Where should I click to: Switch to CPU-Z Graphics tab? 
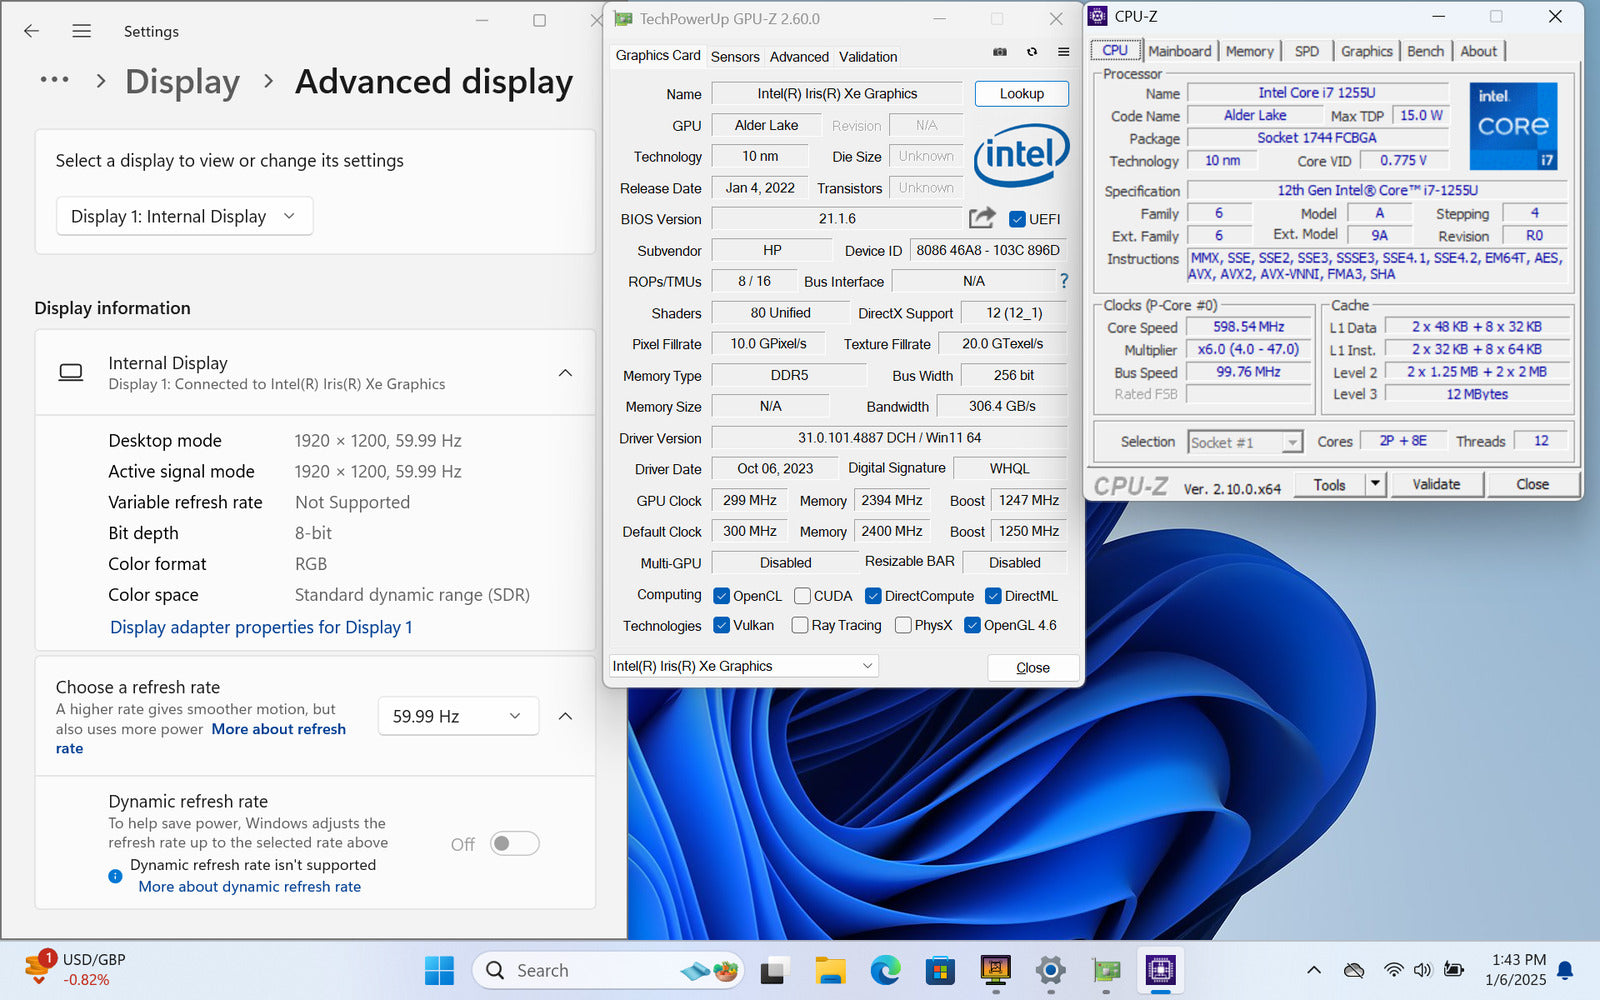coord(1366,51)
